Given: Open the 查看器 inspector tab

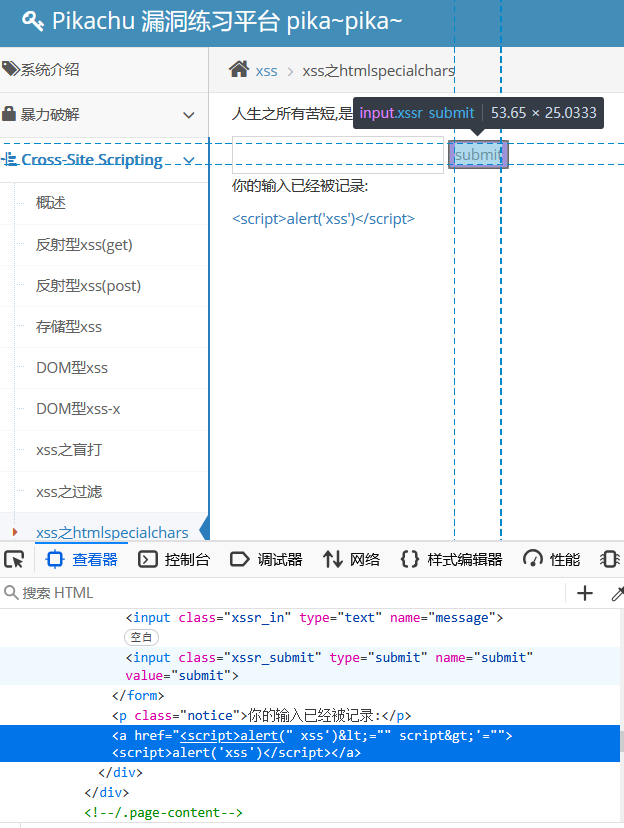Looking at the screenshot, I should (82, 559).
